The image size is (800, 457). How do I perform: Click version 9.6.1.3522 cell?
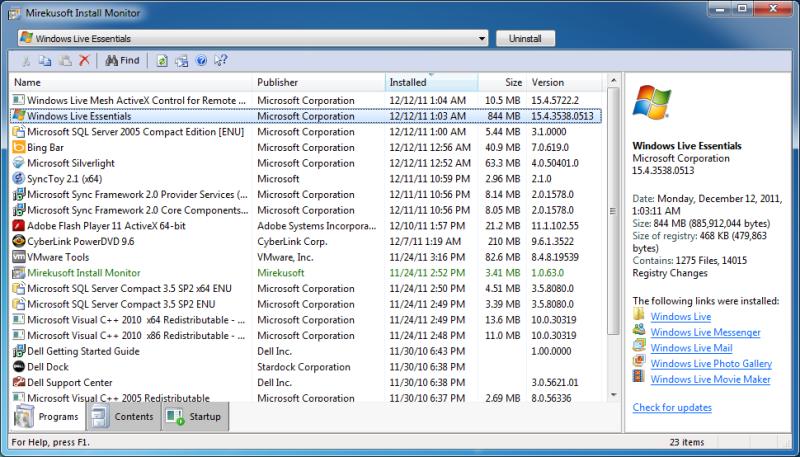coord(553,241)
